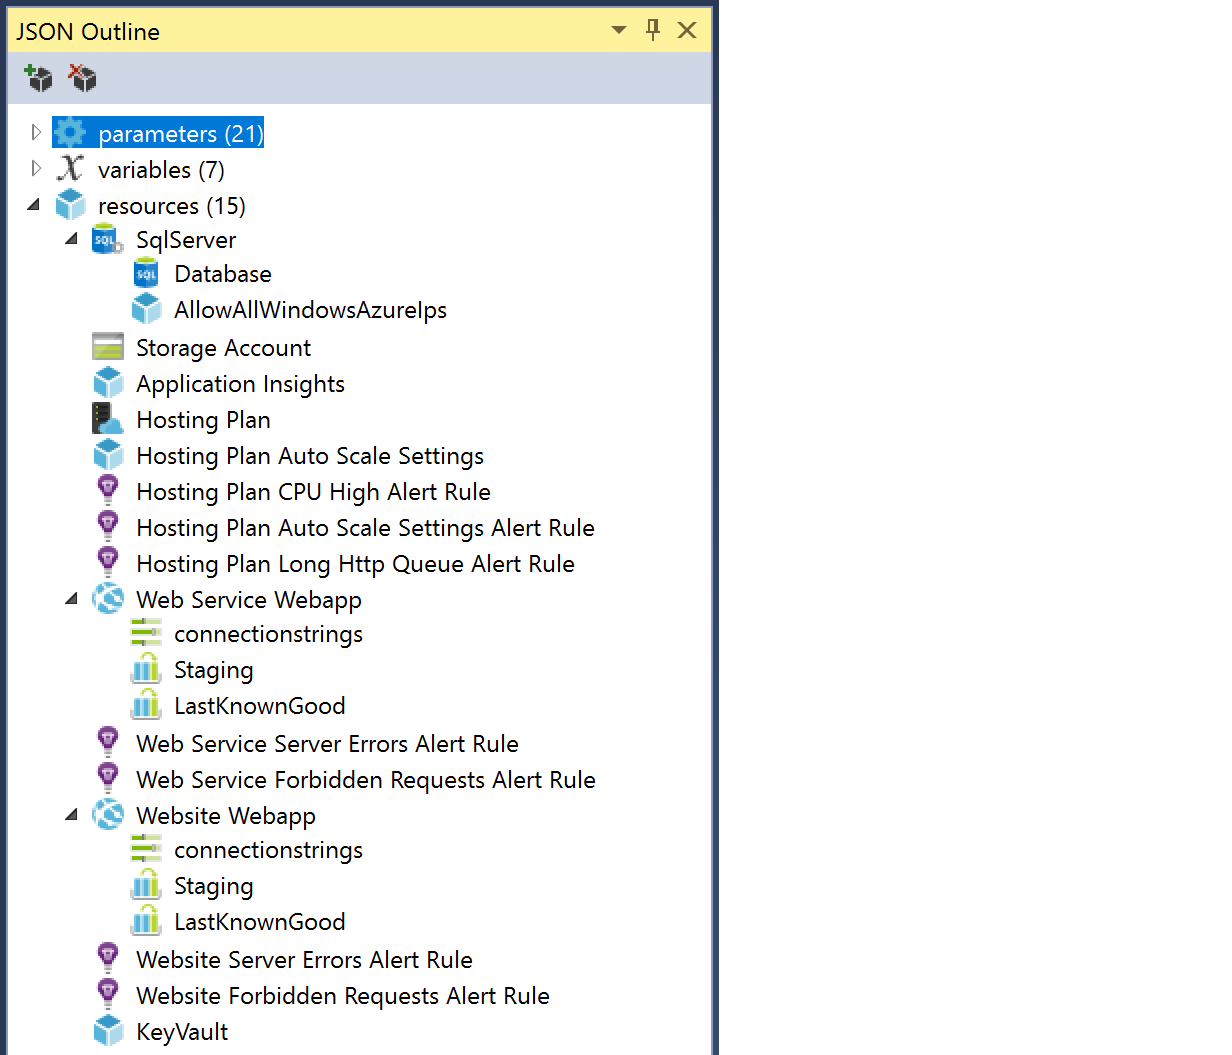Select Staging slot under Web Service Webapp

pos(213,670)
